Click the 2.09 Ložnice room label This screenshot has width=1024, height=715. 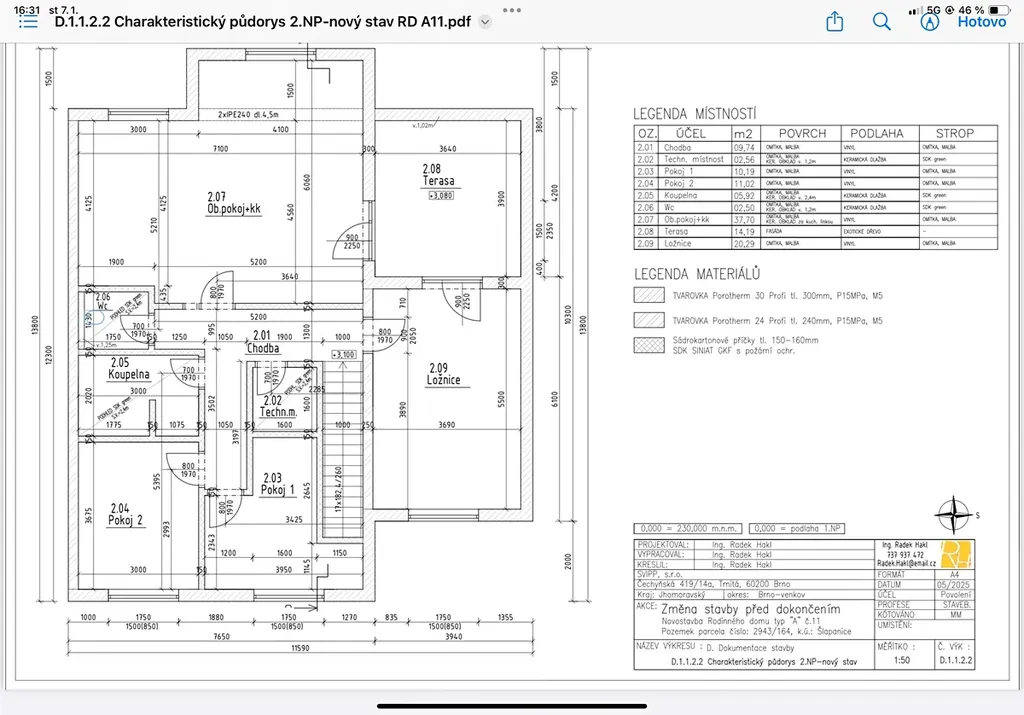tap(445, 373)
